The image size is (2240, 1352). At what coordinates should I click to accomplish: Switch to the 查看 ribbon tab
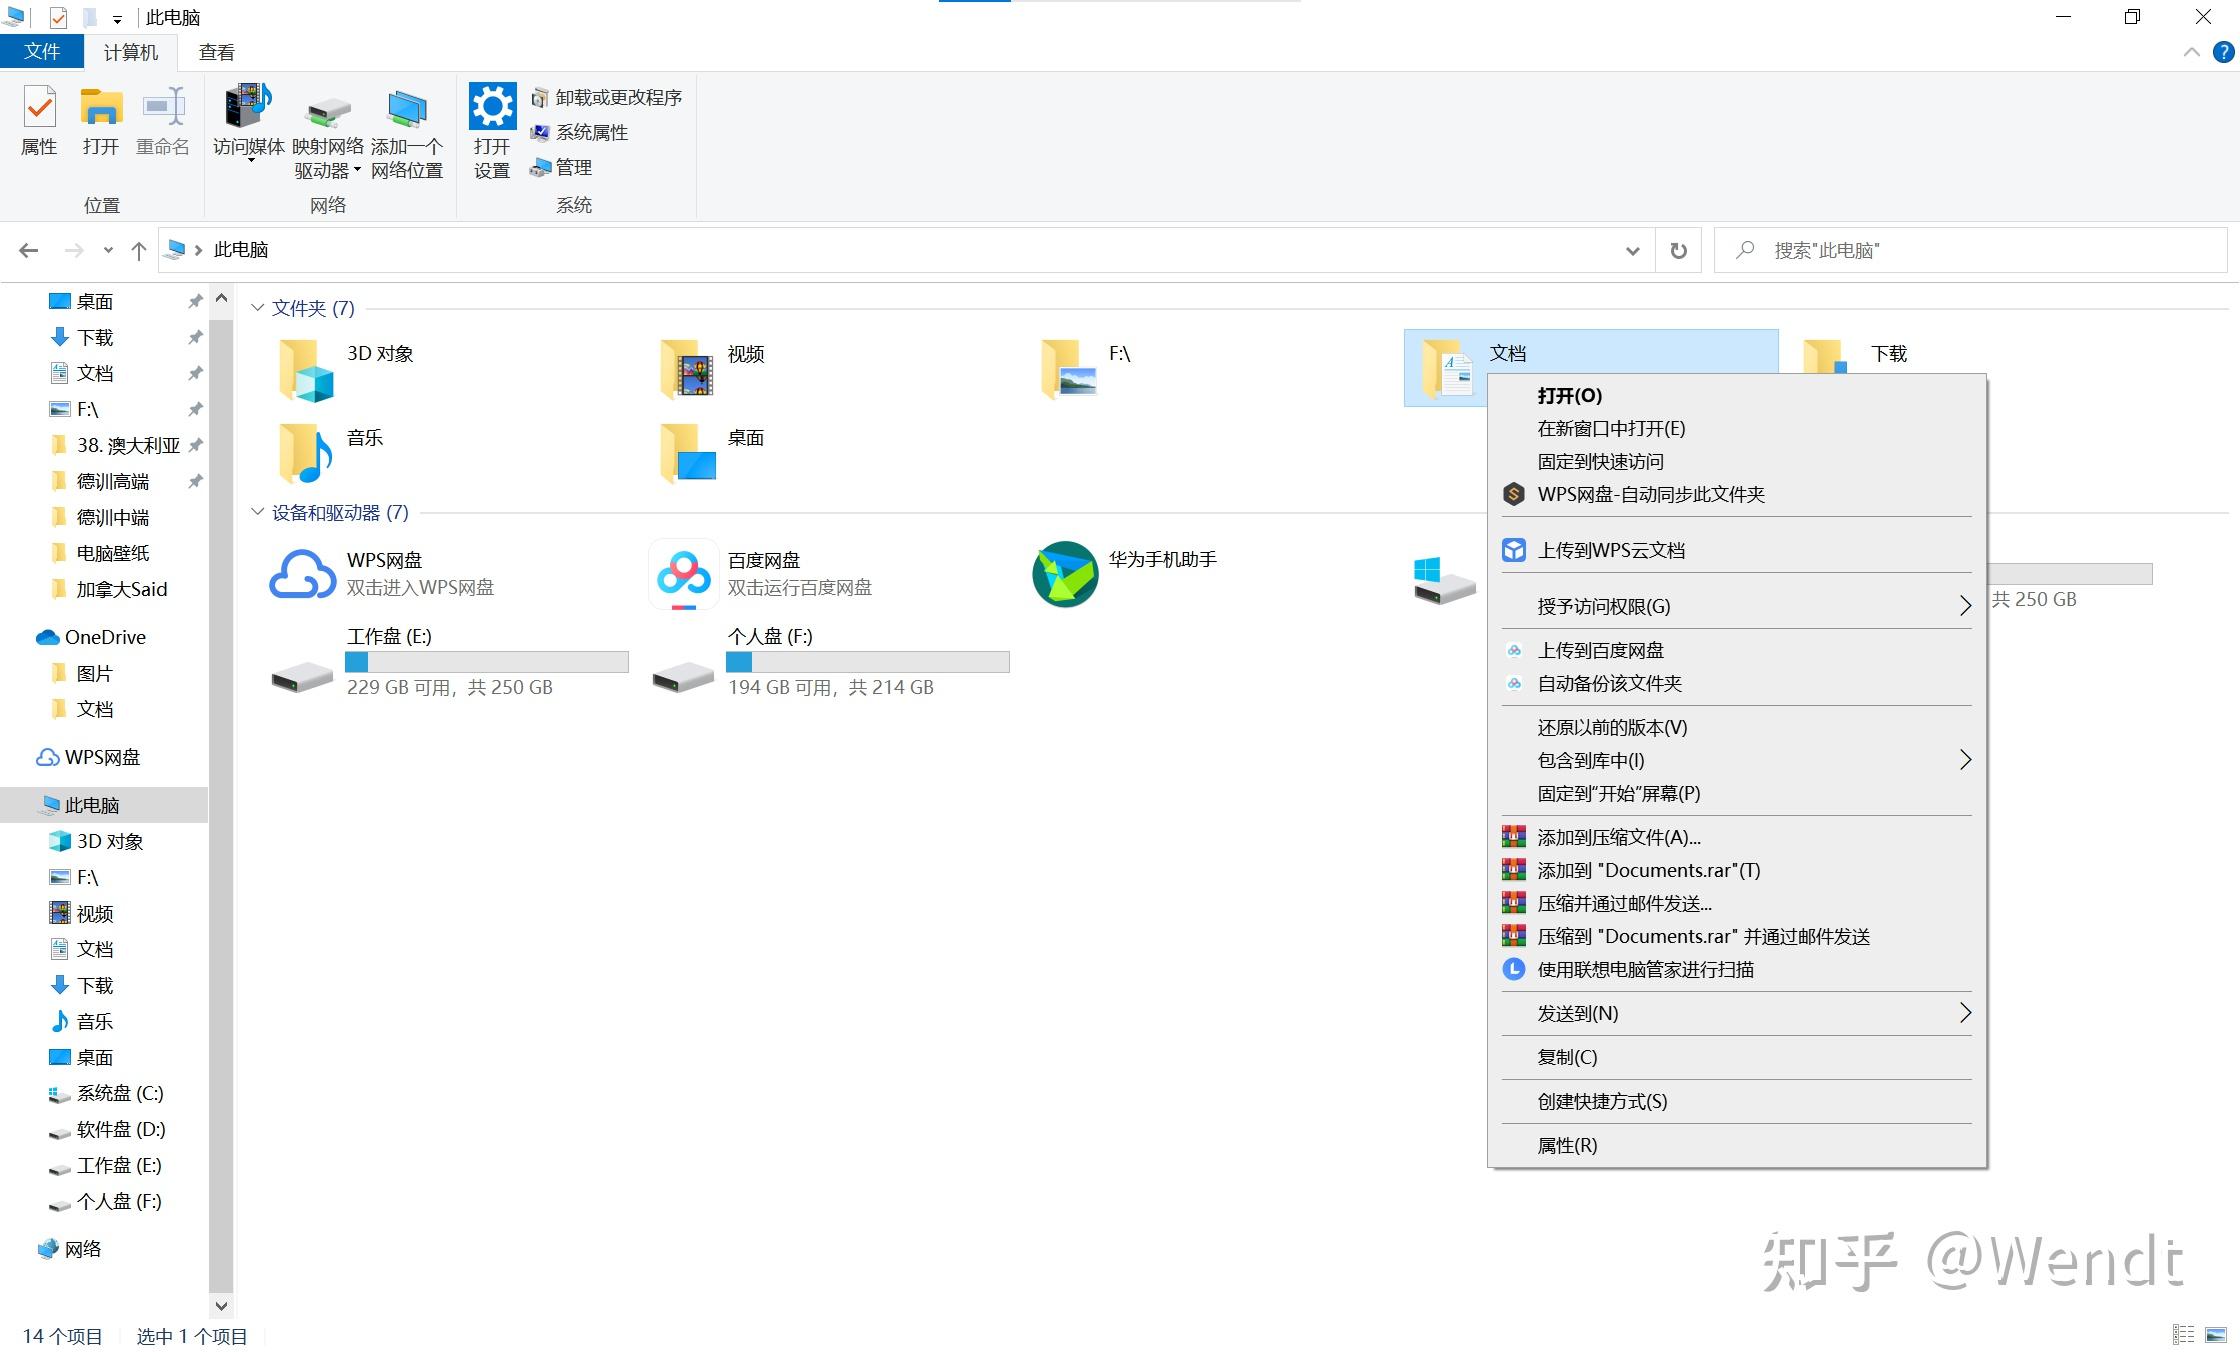tap(216, 52)
